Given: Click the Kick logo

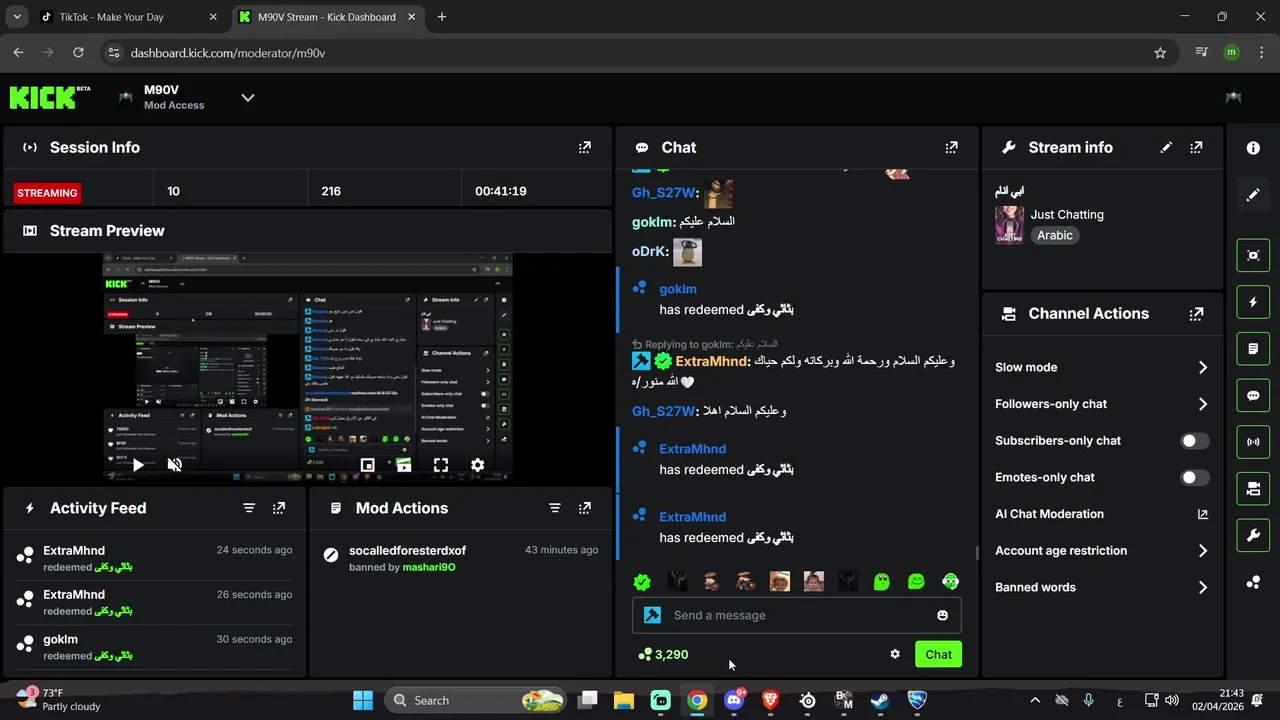Looking at the screenshot, I should [50, 97].
